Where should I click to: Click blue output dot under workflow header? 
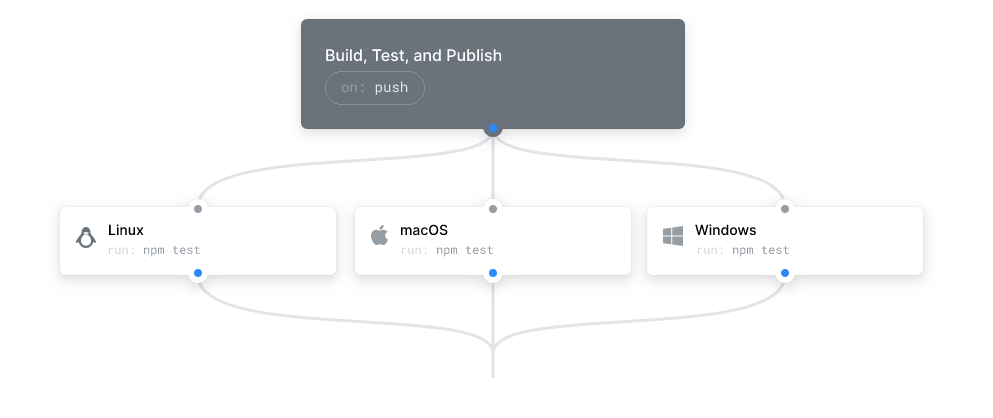pos(493,129)
